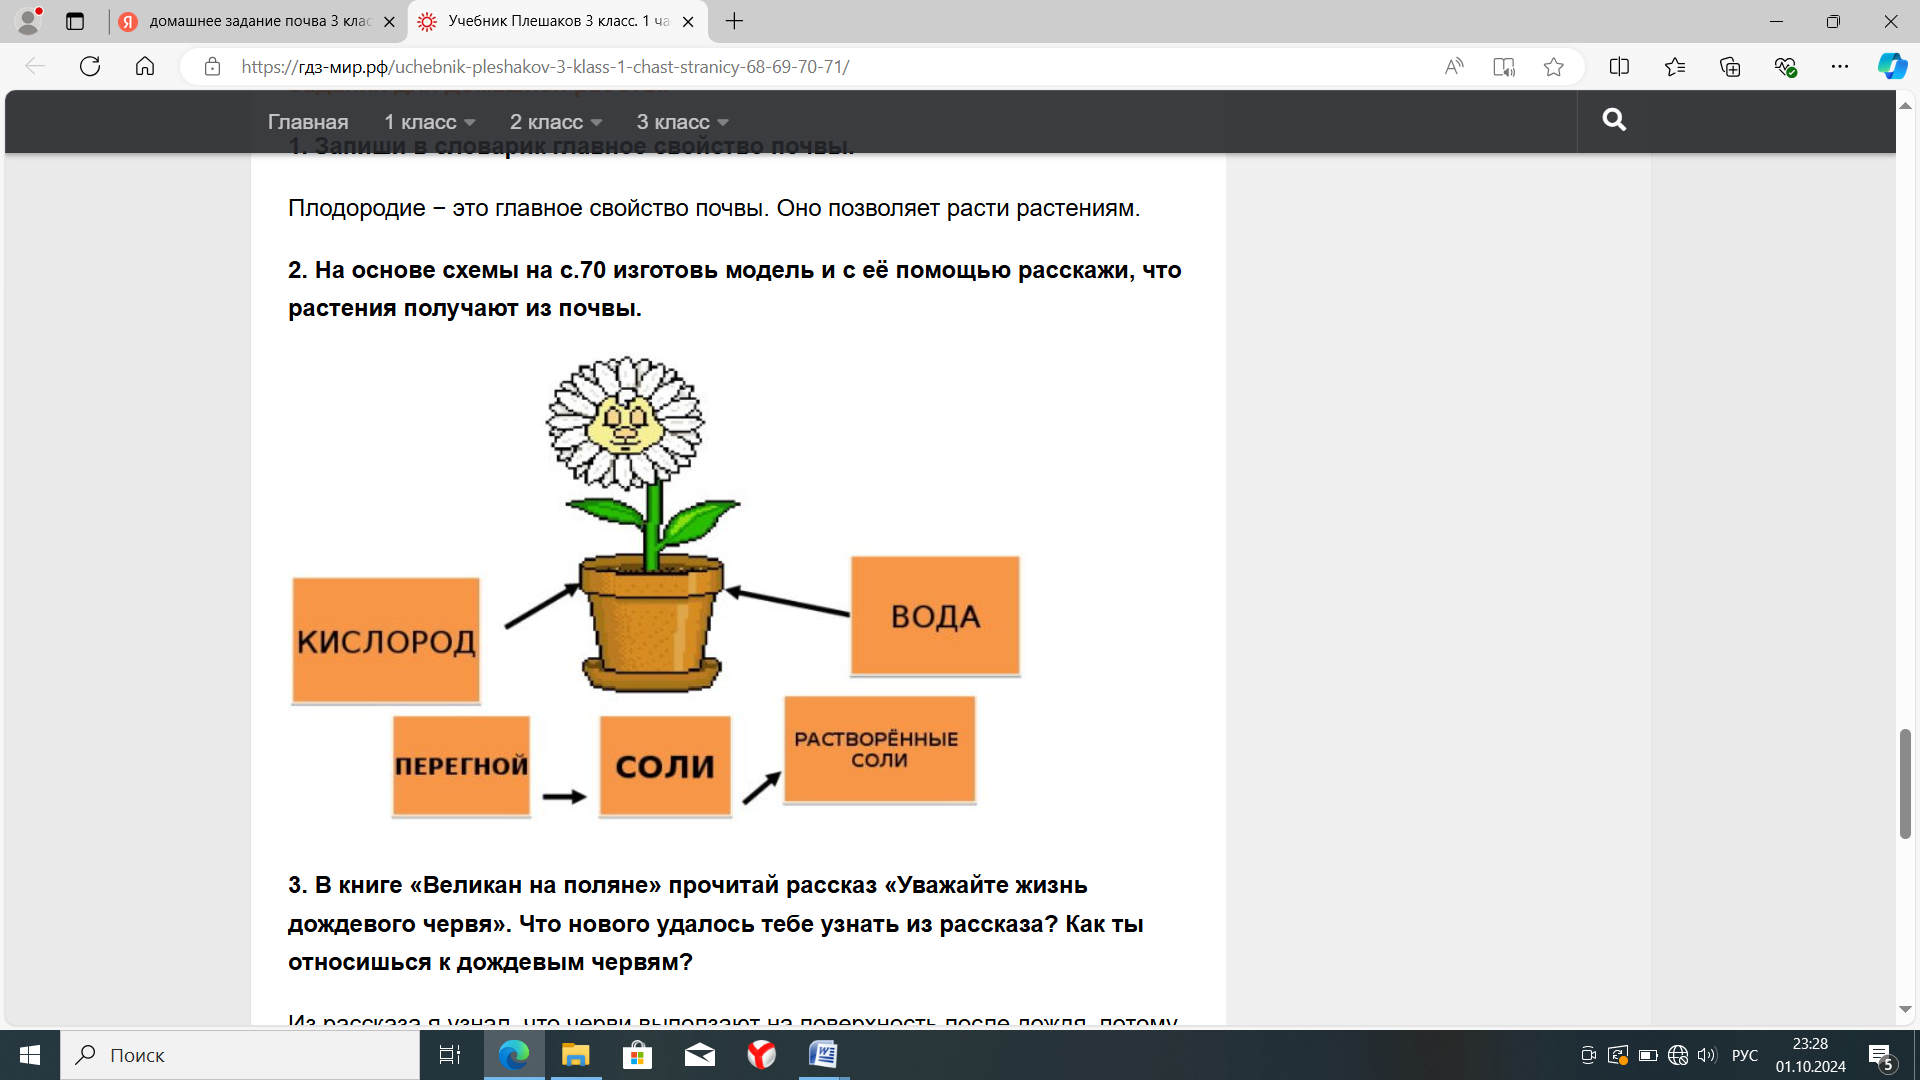Open a new tab with plus button
Viewport: 1920px width, 1080px height.
[x=734, y=21]
